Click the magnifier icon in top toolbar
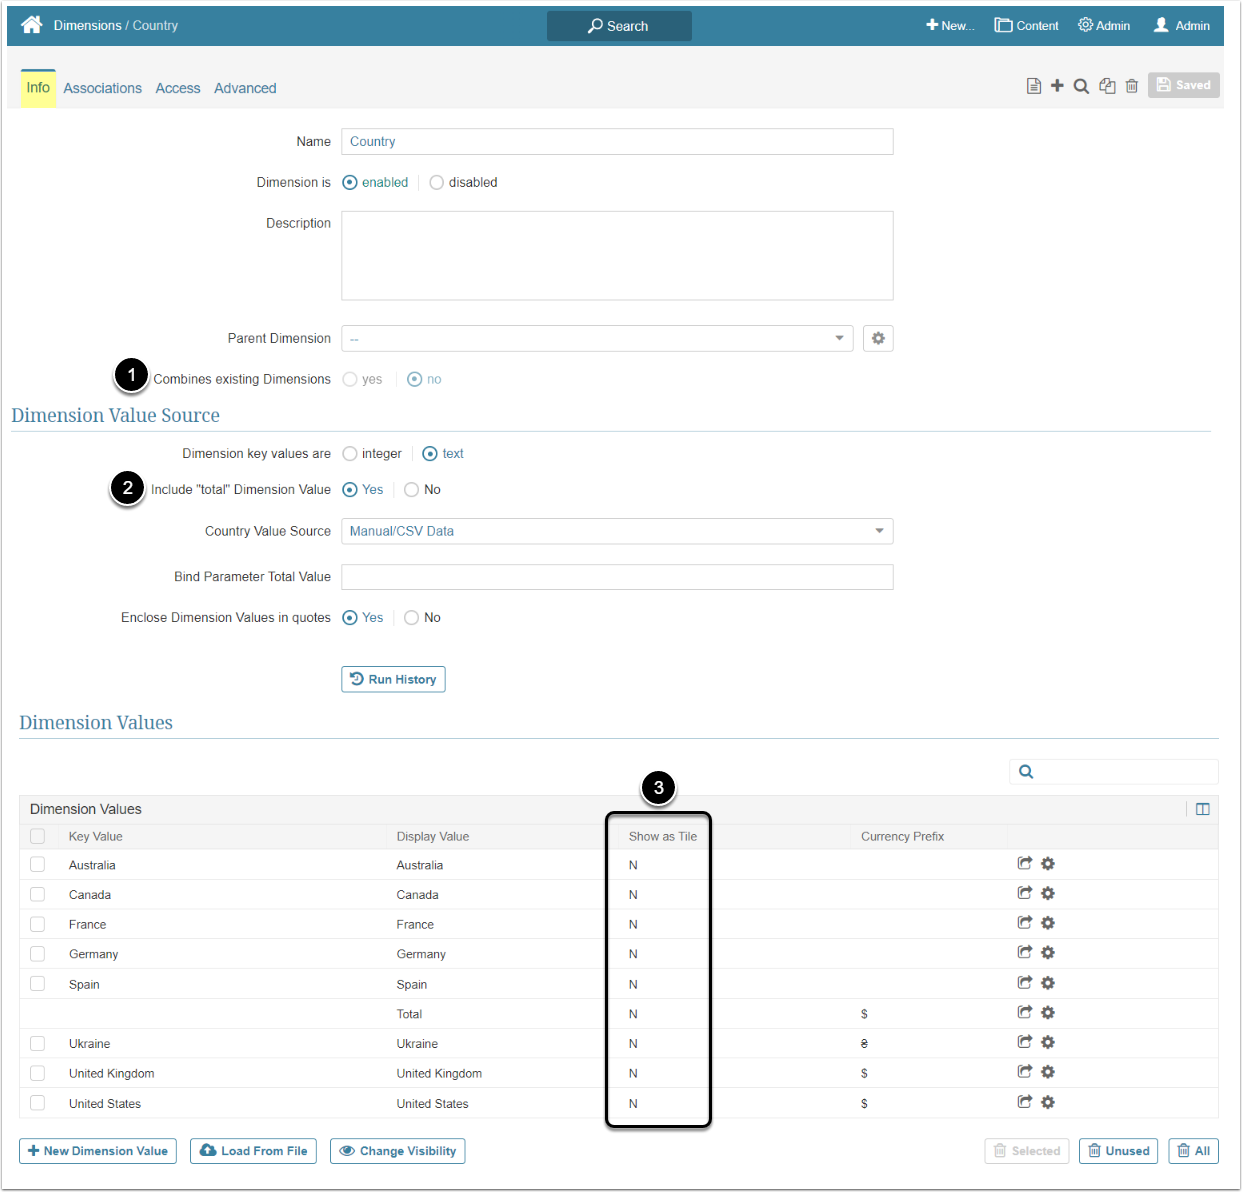 click(1081, 86)
